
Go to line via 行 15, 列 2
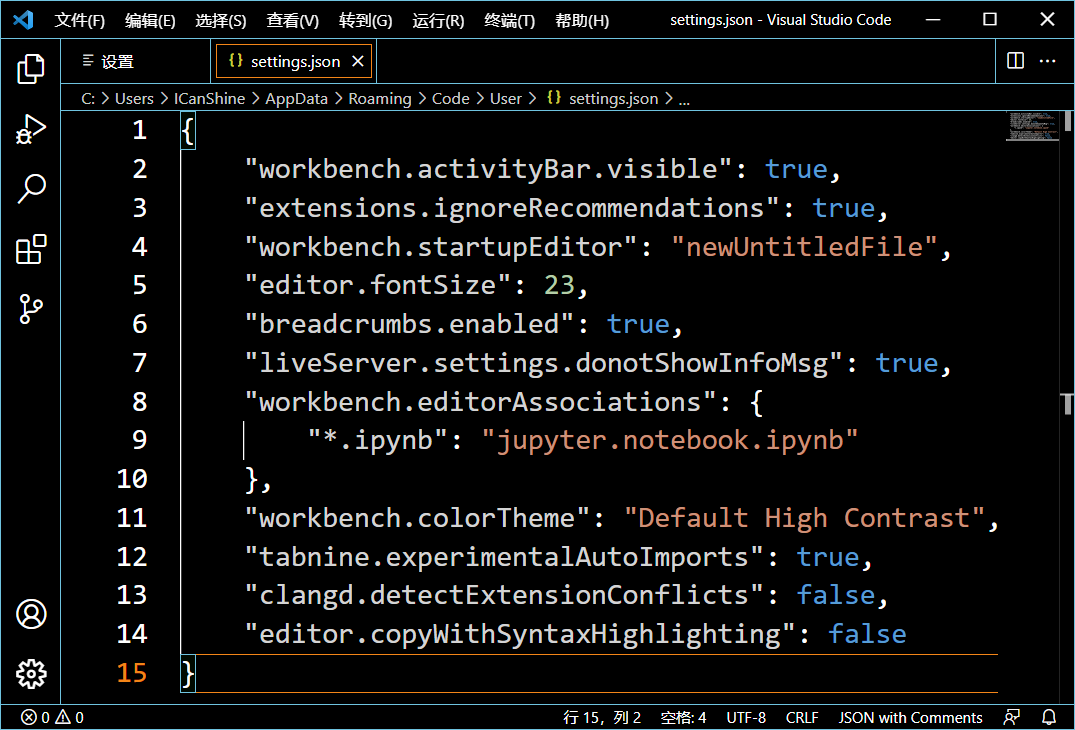(x=602, y=717)
